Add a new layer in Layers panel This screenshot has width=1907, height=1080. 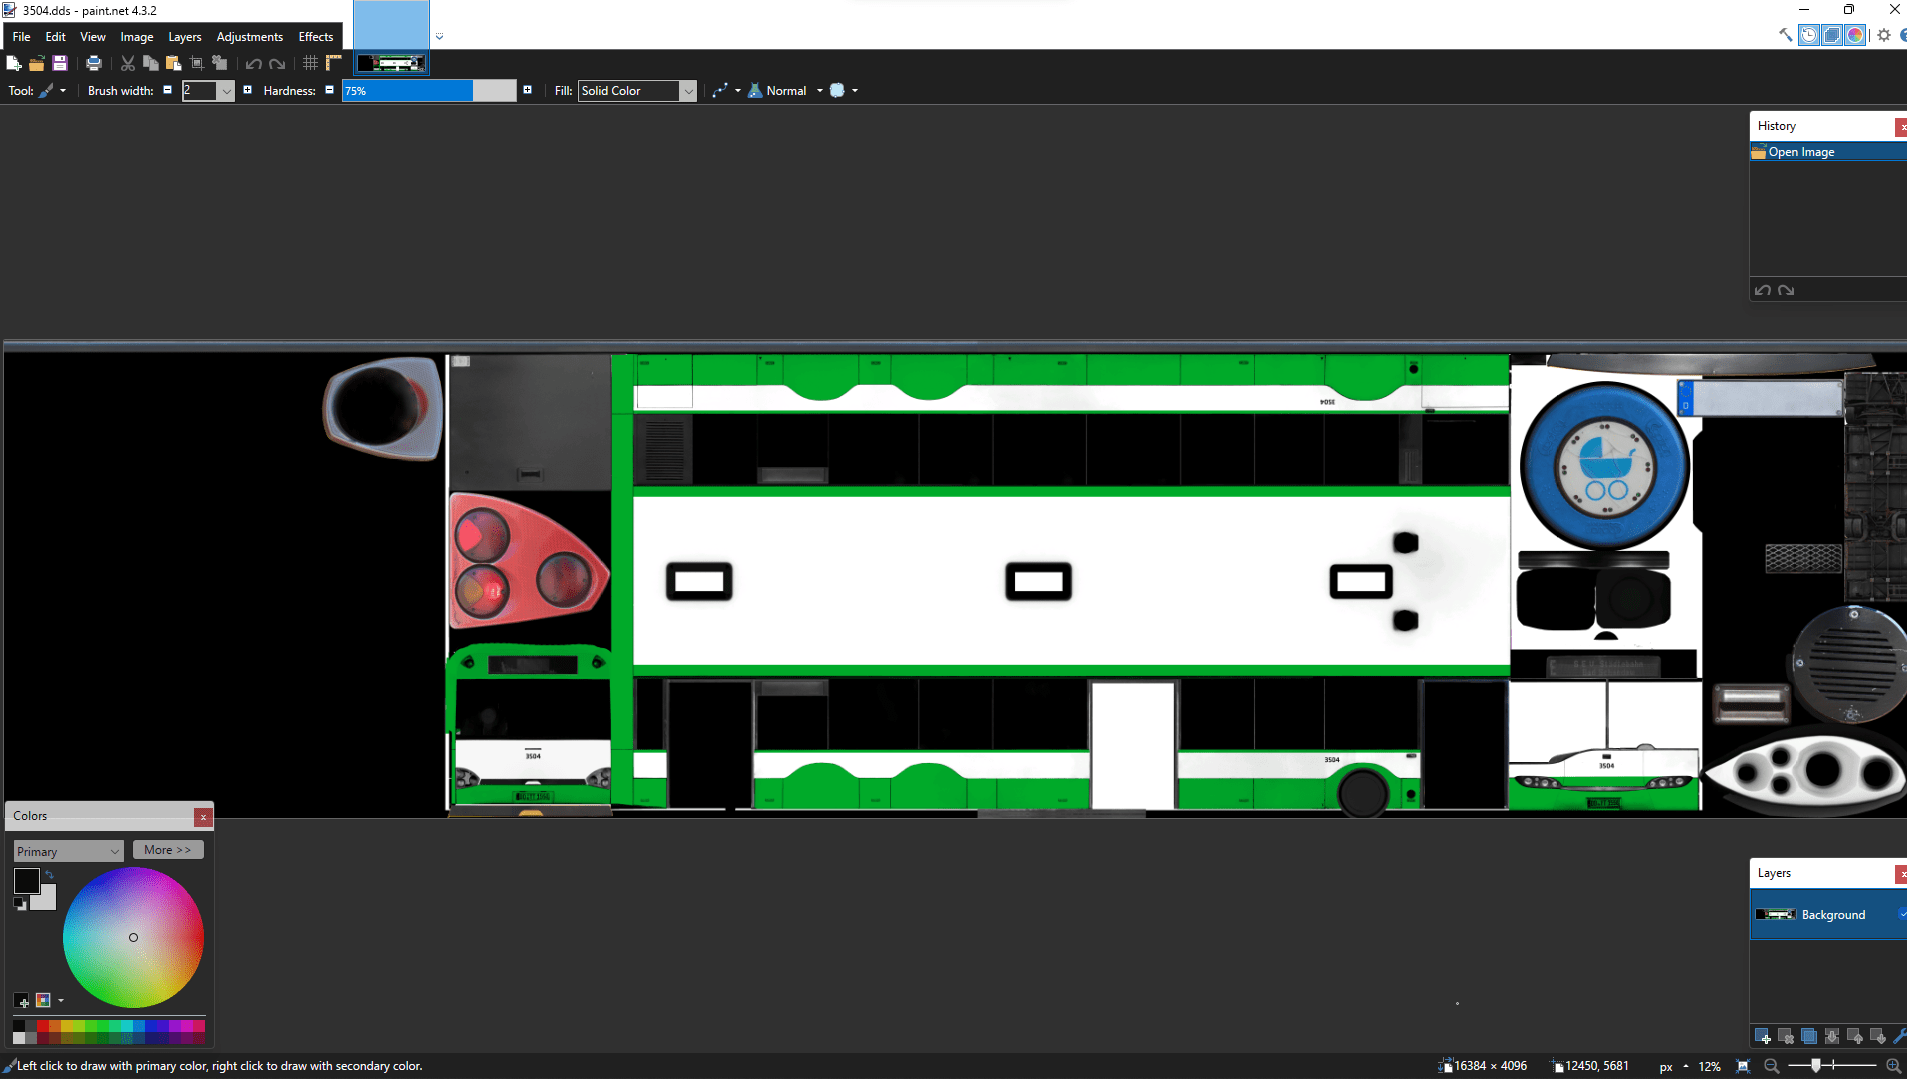pyautogui.click(x=1762, y=1036)
